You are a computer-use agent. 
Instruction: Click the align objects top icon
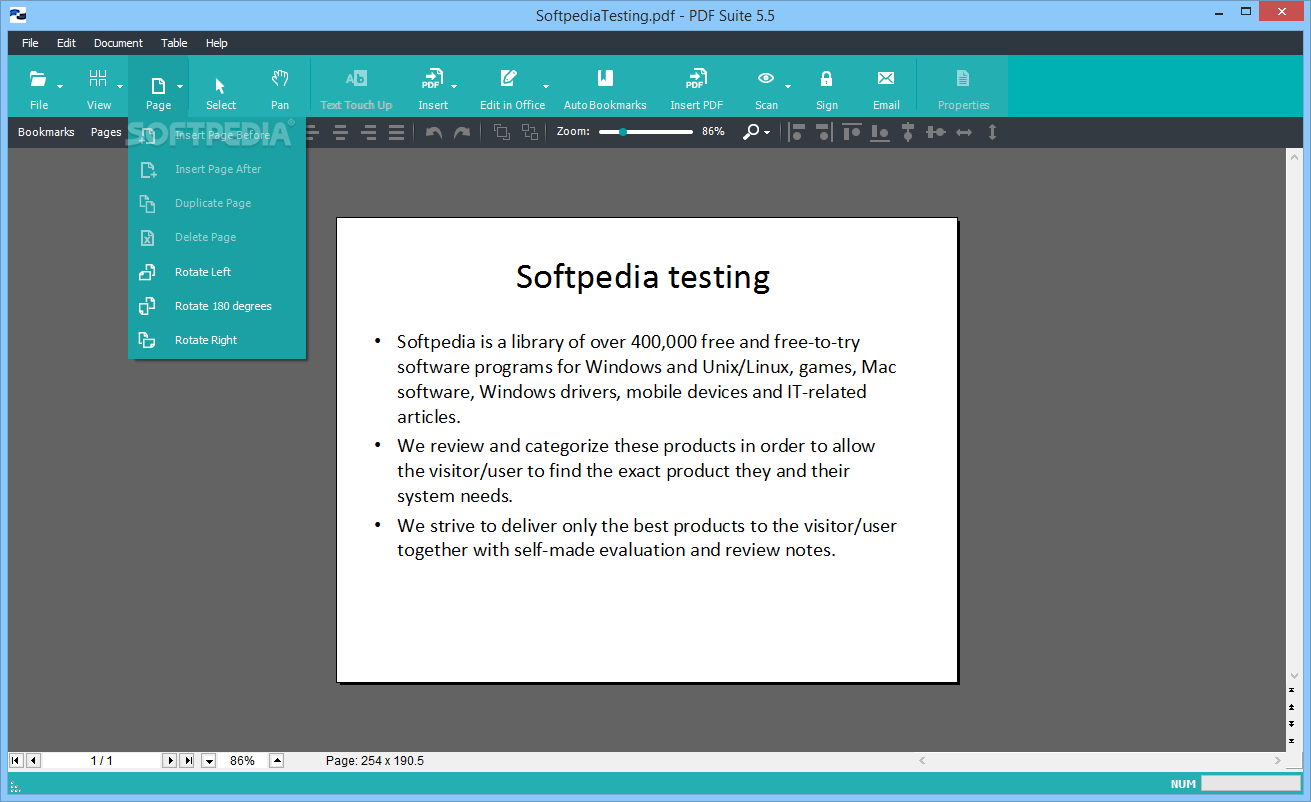pyautogui.click(x=852, y=132)
